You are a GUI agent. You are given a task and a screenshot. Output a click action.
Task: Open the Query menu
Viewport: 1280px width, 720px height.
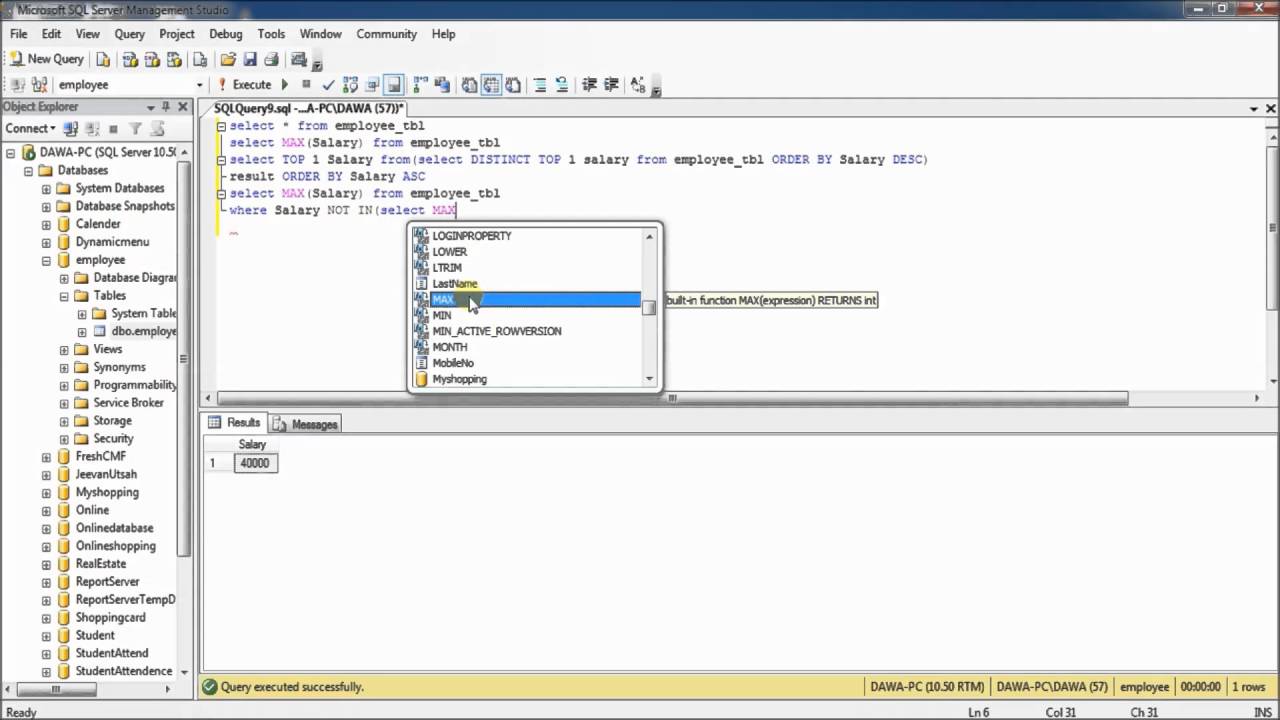point(129,34)
